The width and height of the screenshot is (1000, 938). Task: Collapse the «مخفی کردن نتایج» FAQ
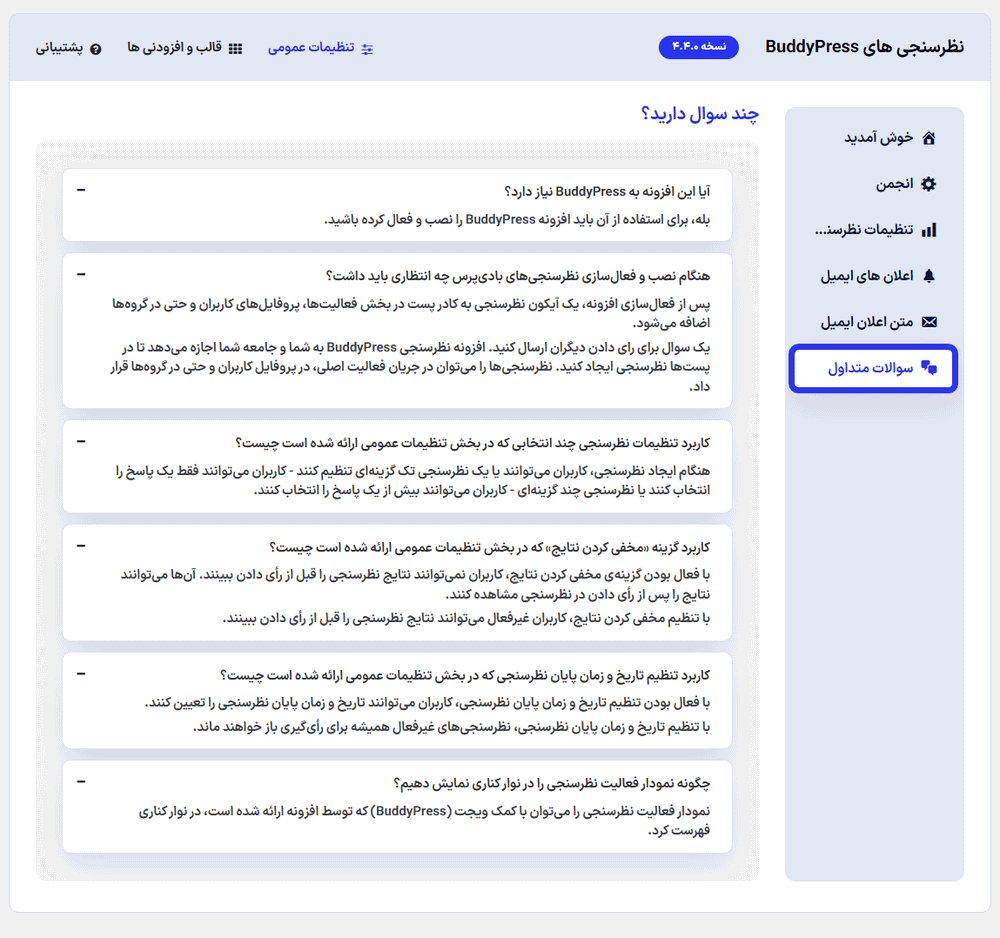(81, 546)
